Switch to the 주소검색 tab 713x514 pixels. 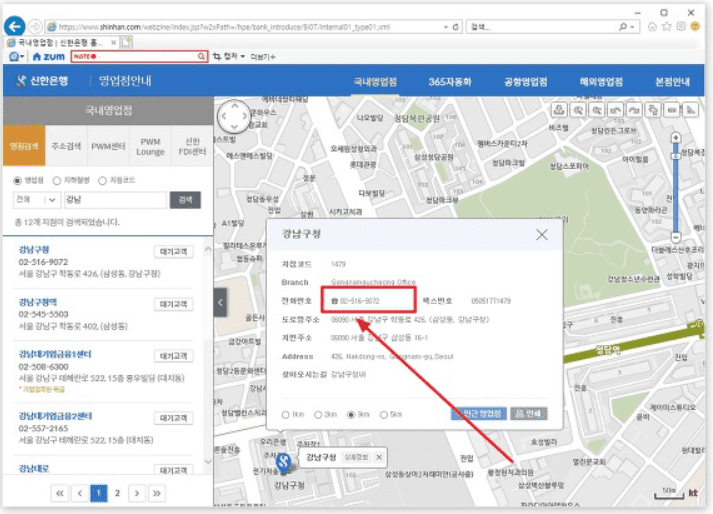pos(66,146)
